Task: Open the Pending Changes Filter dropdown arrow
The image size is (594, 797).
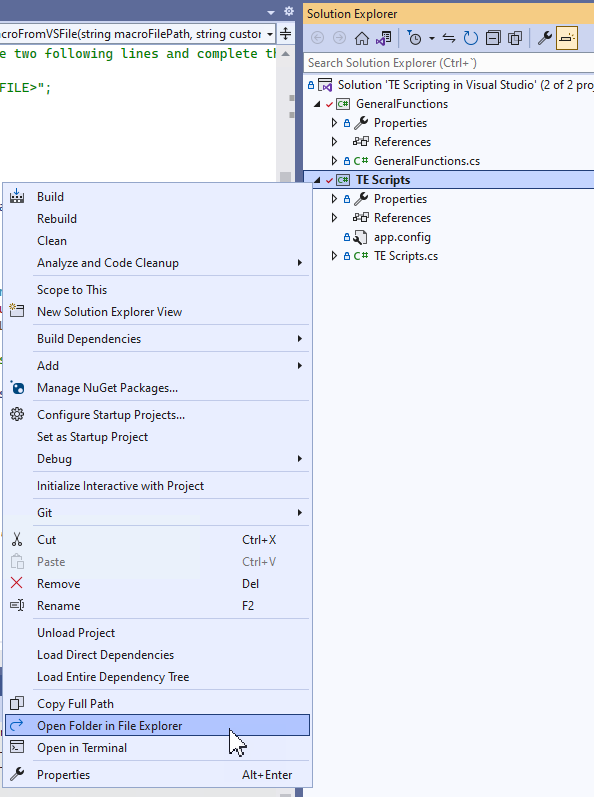Action: (431, 38)
